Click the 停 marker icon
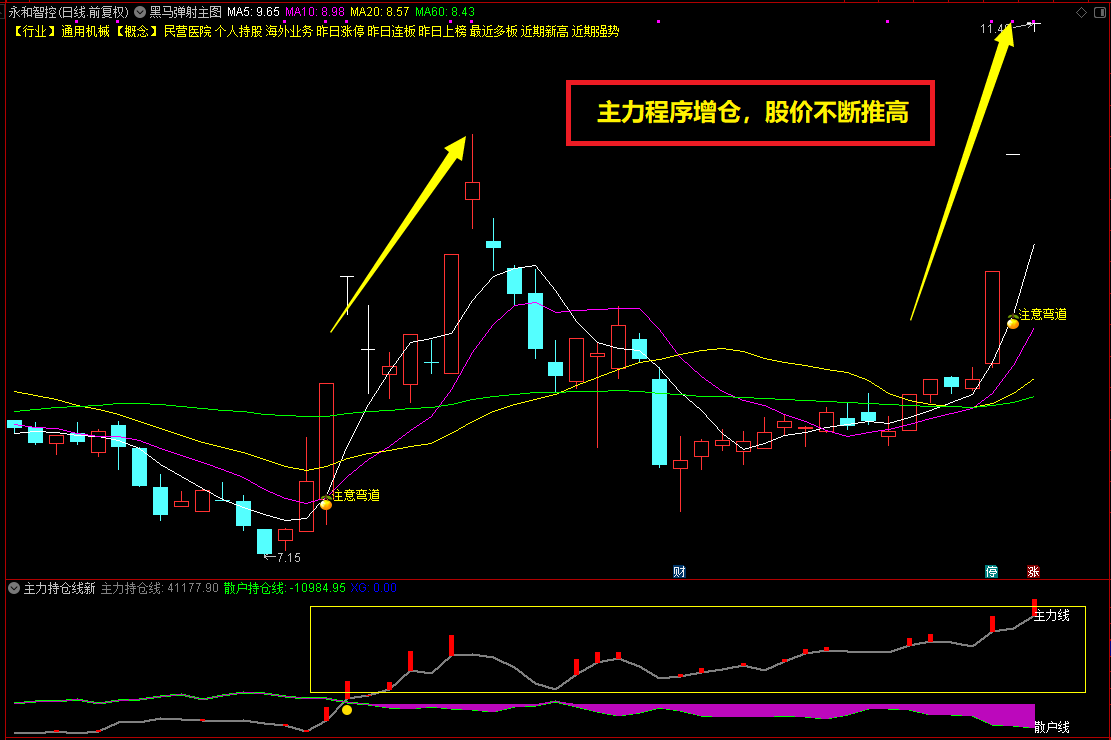The image size is (1111, 740). coord(992,571)
